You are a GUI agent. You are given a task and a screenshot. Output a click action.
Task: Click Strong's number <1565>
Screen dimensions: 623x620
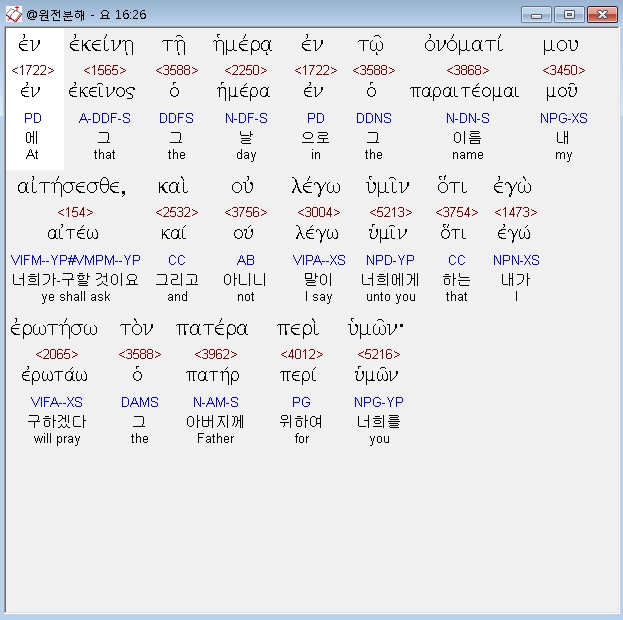point(104,70)
